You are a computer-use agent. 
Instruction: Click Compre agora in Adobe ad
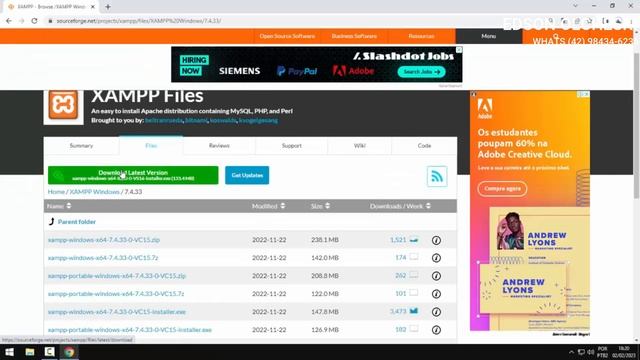pyautogui.click(x=502, y=189)
